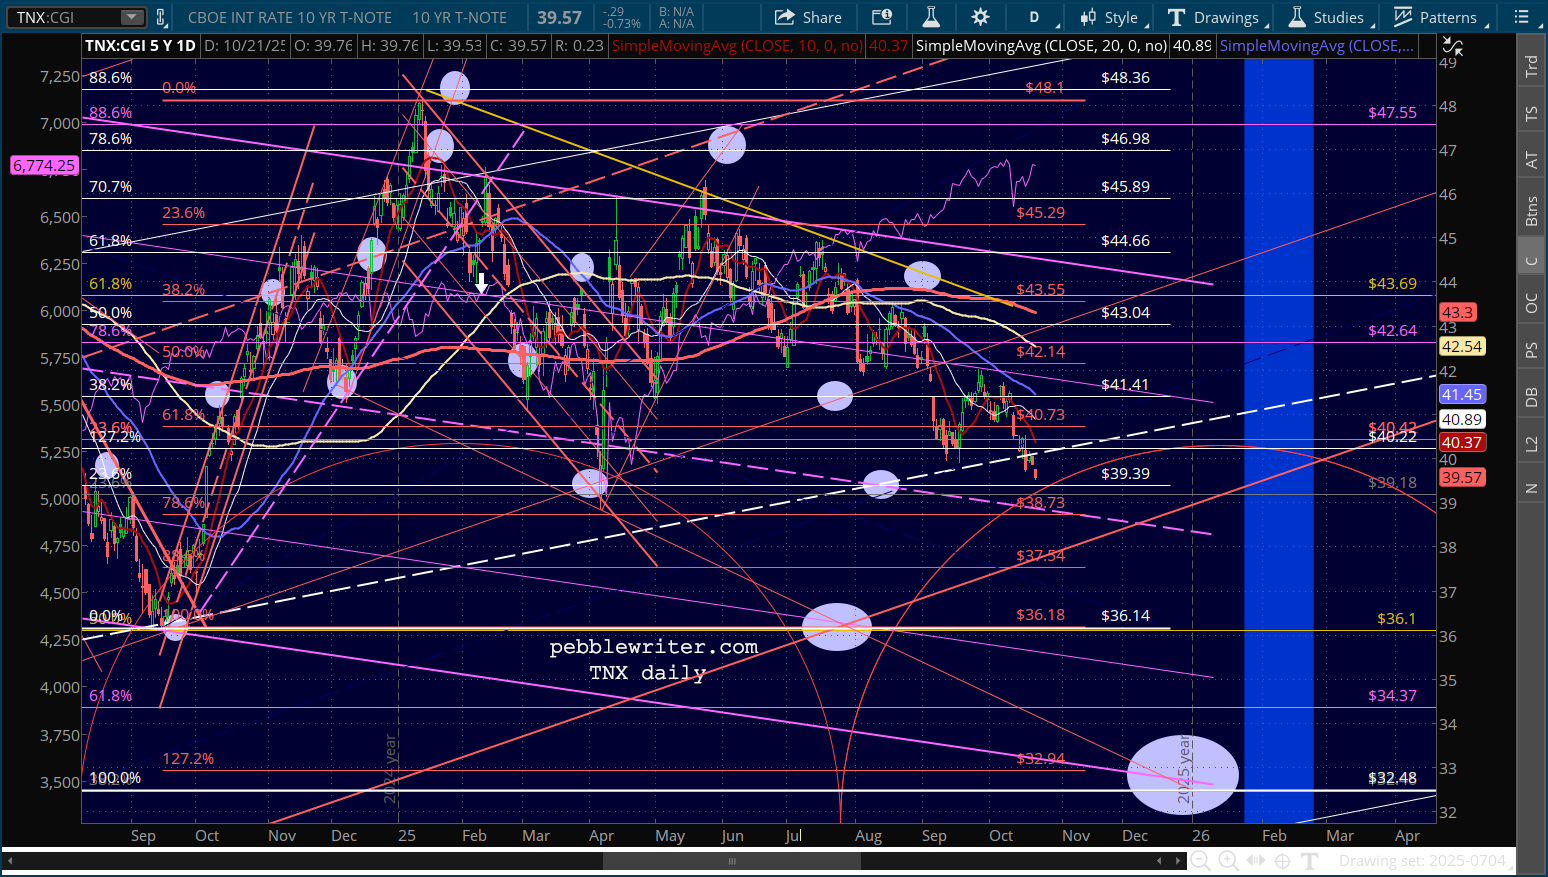The width and height of the screenshot is (1548, 877).
Task: Click the 42.54 yellow price bubble
Action: pos(1462,346)
